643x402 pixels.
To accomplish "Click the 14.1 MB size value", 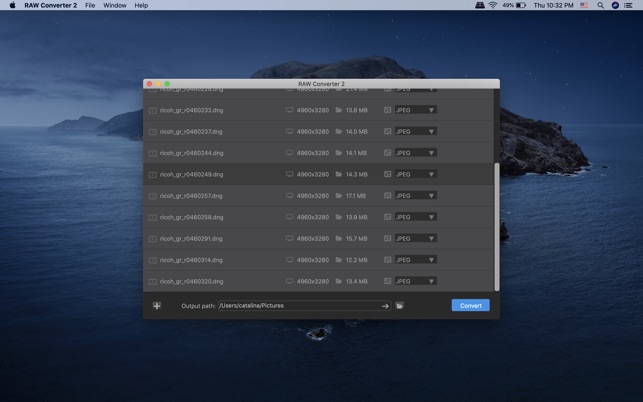I will (x=356, y=153).
